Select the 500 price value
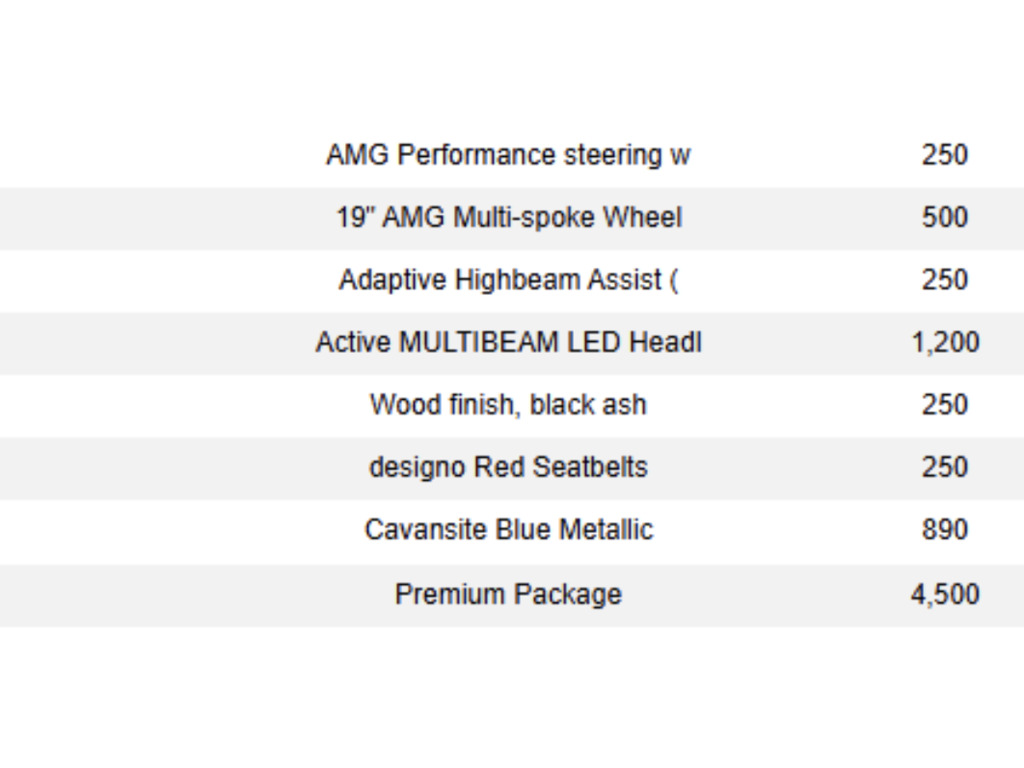Image resolution: width=1024 pixels, height=768 pixels. click(944, 217)
